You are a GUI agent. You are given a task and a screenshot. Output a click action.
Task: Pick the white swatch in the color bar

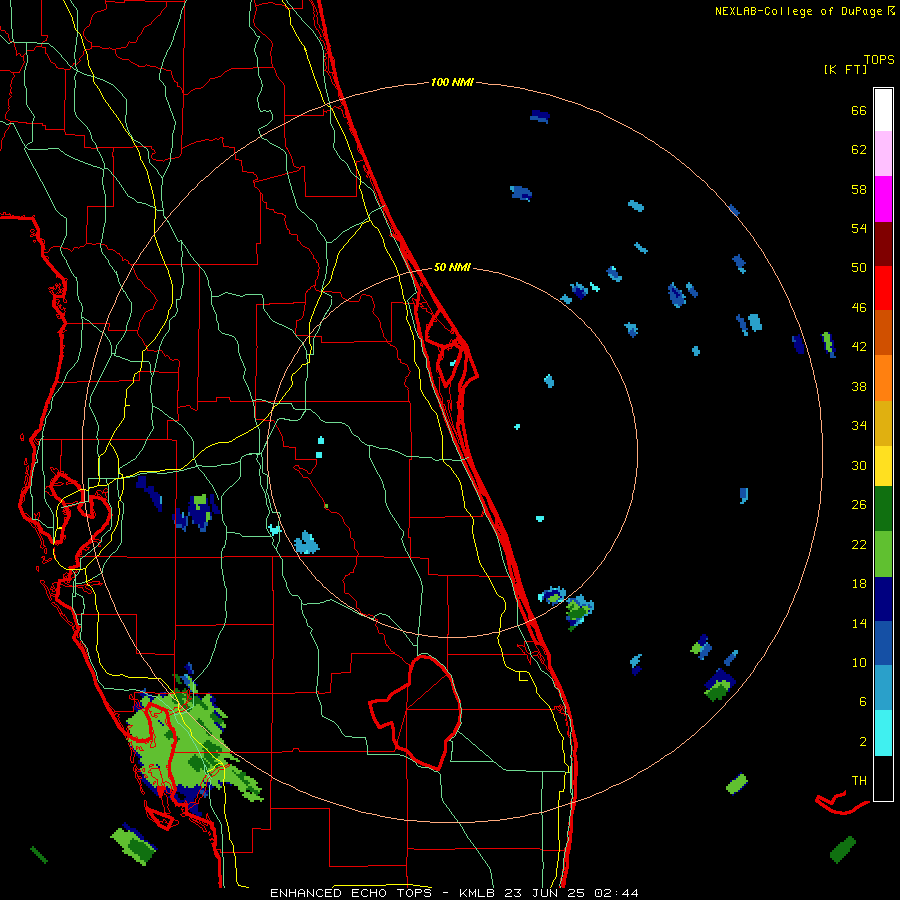point(883,110)
